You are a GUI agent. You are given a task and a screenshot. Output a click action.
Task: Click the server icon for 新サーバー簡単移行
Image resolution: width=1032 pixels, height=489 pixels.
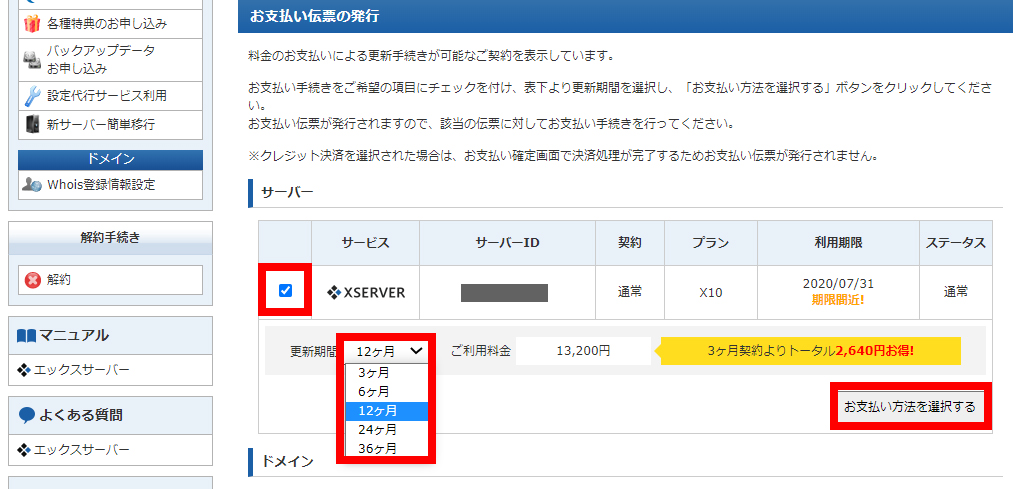[x=32, y=125]
